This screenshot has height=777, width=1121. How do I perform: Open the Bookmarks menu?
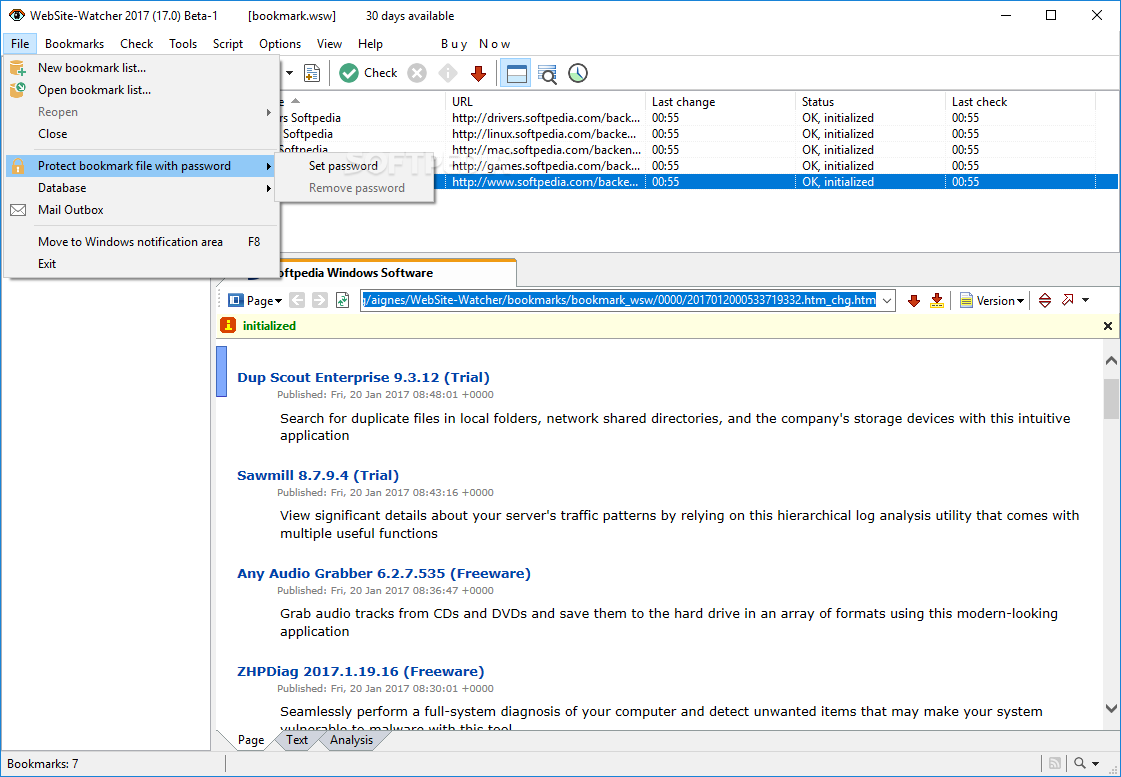click(x=74, y=44)
